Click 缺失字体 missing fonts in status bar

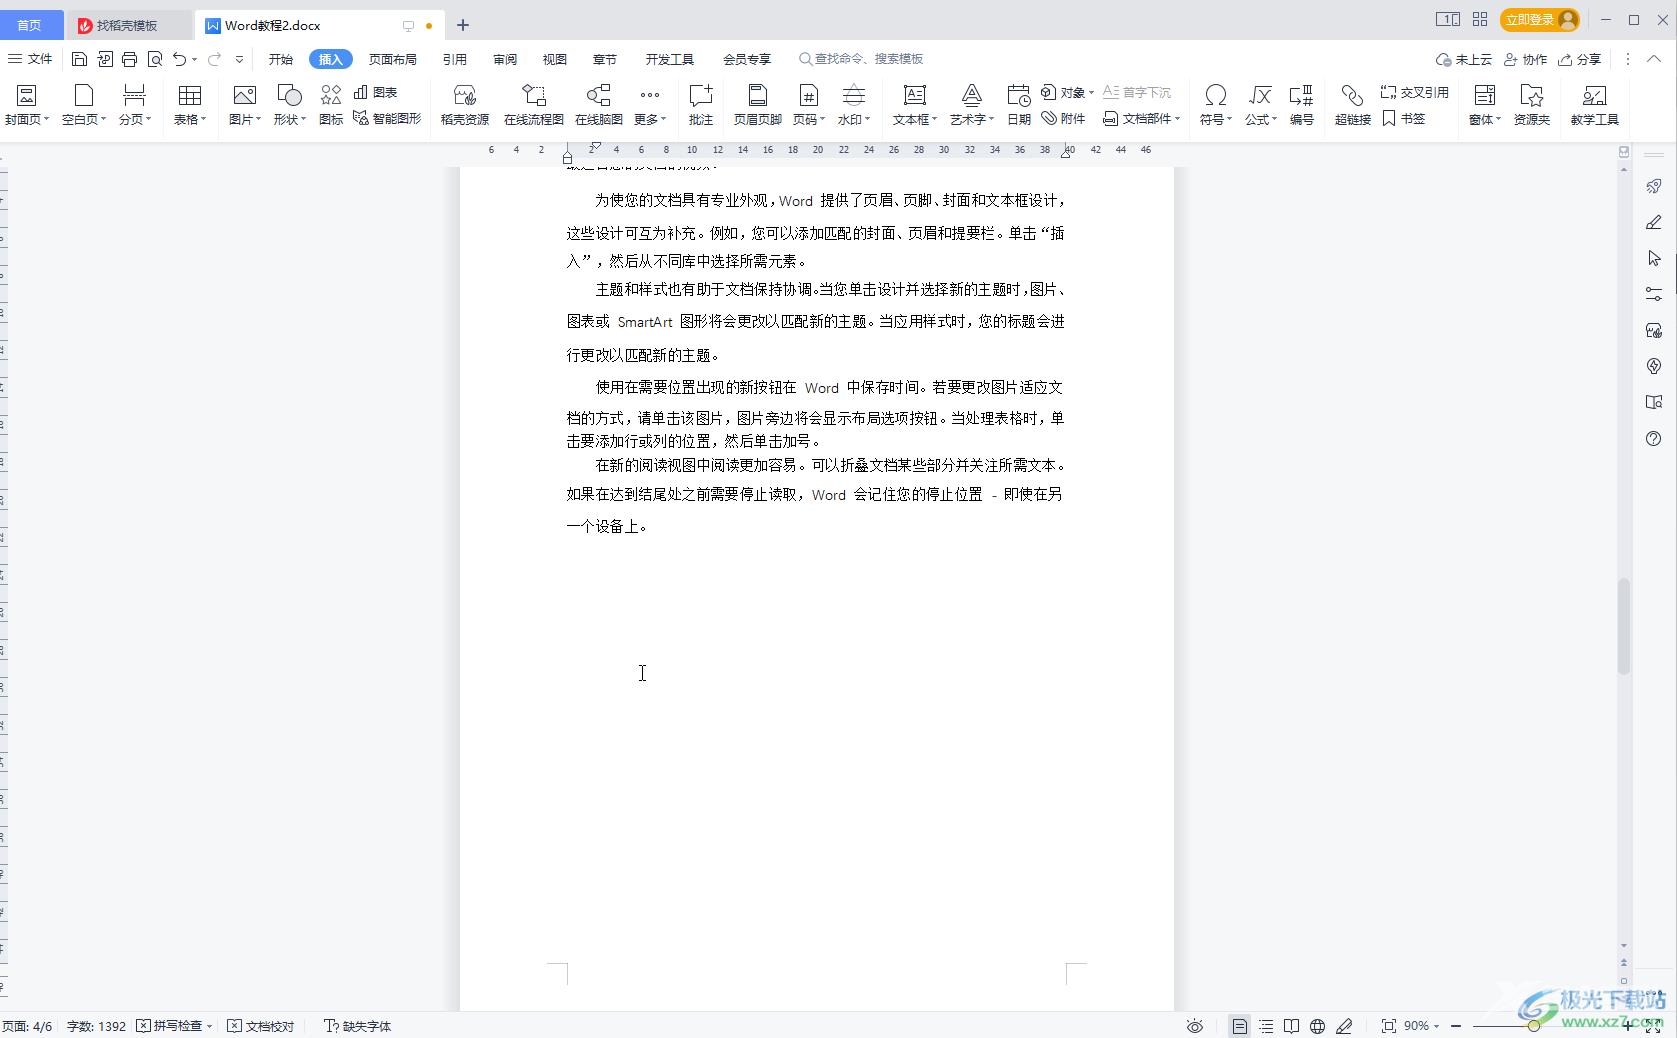click(358, 1026)
